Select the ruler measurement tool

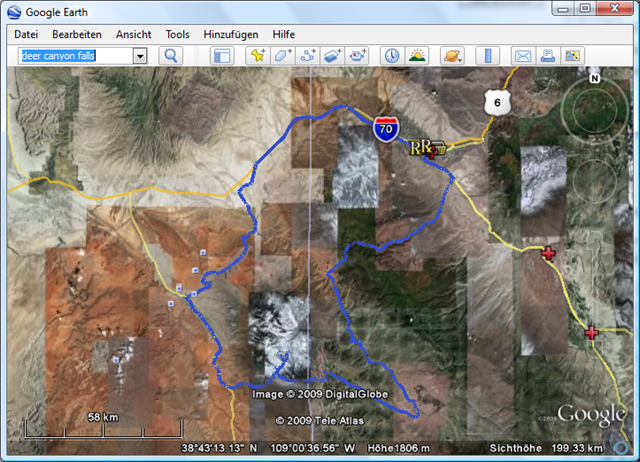point(487,56)
